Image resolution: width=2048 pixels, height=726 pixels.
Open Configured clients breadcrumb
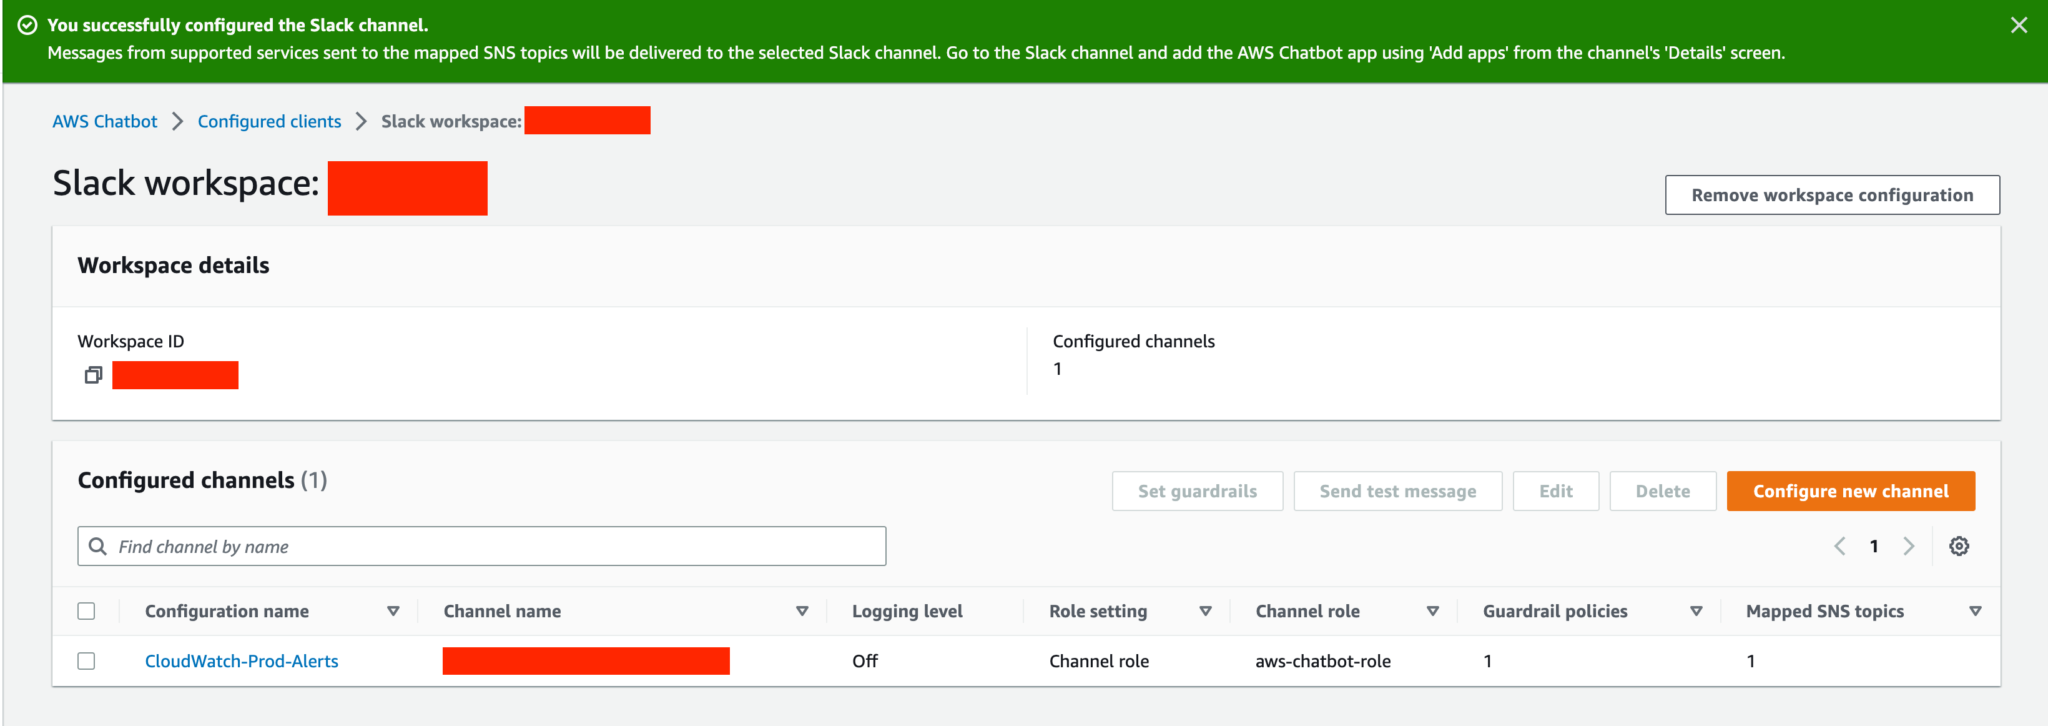269,121
